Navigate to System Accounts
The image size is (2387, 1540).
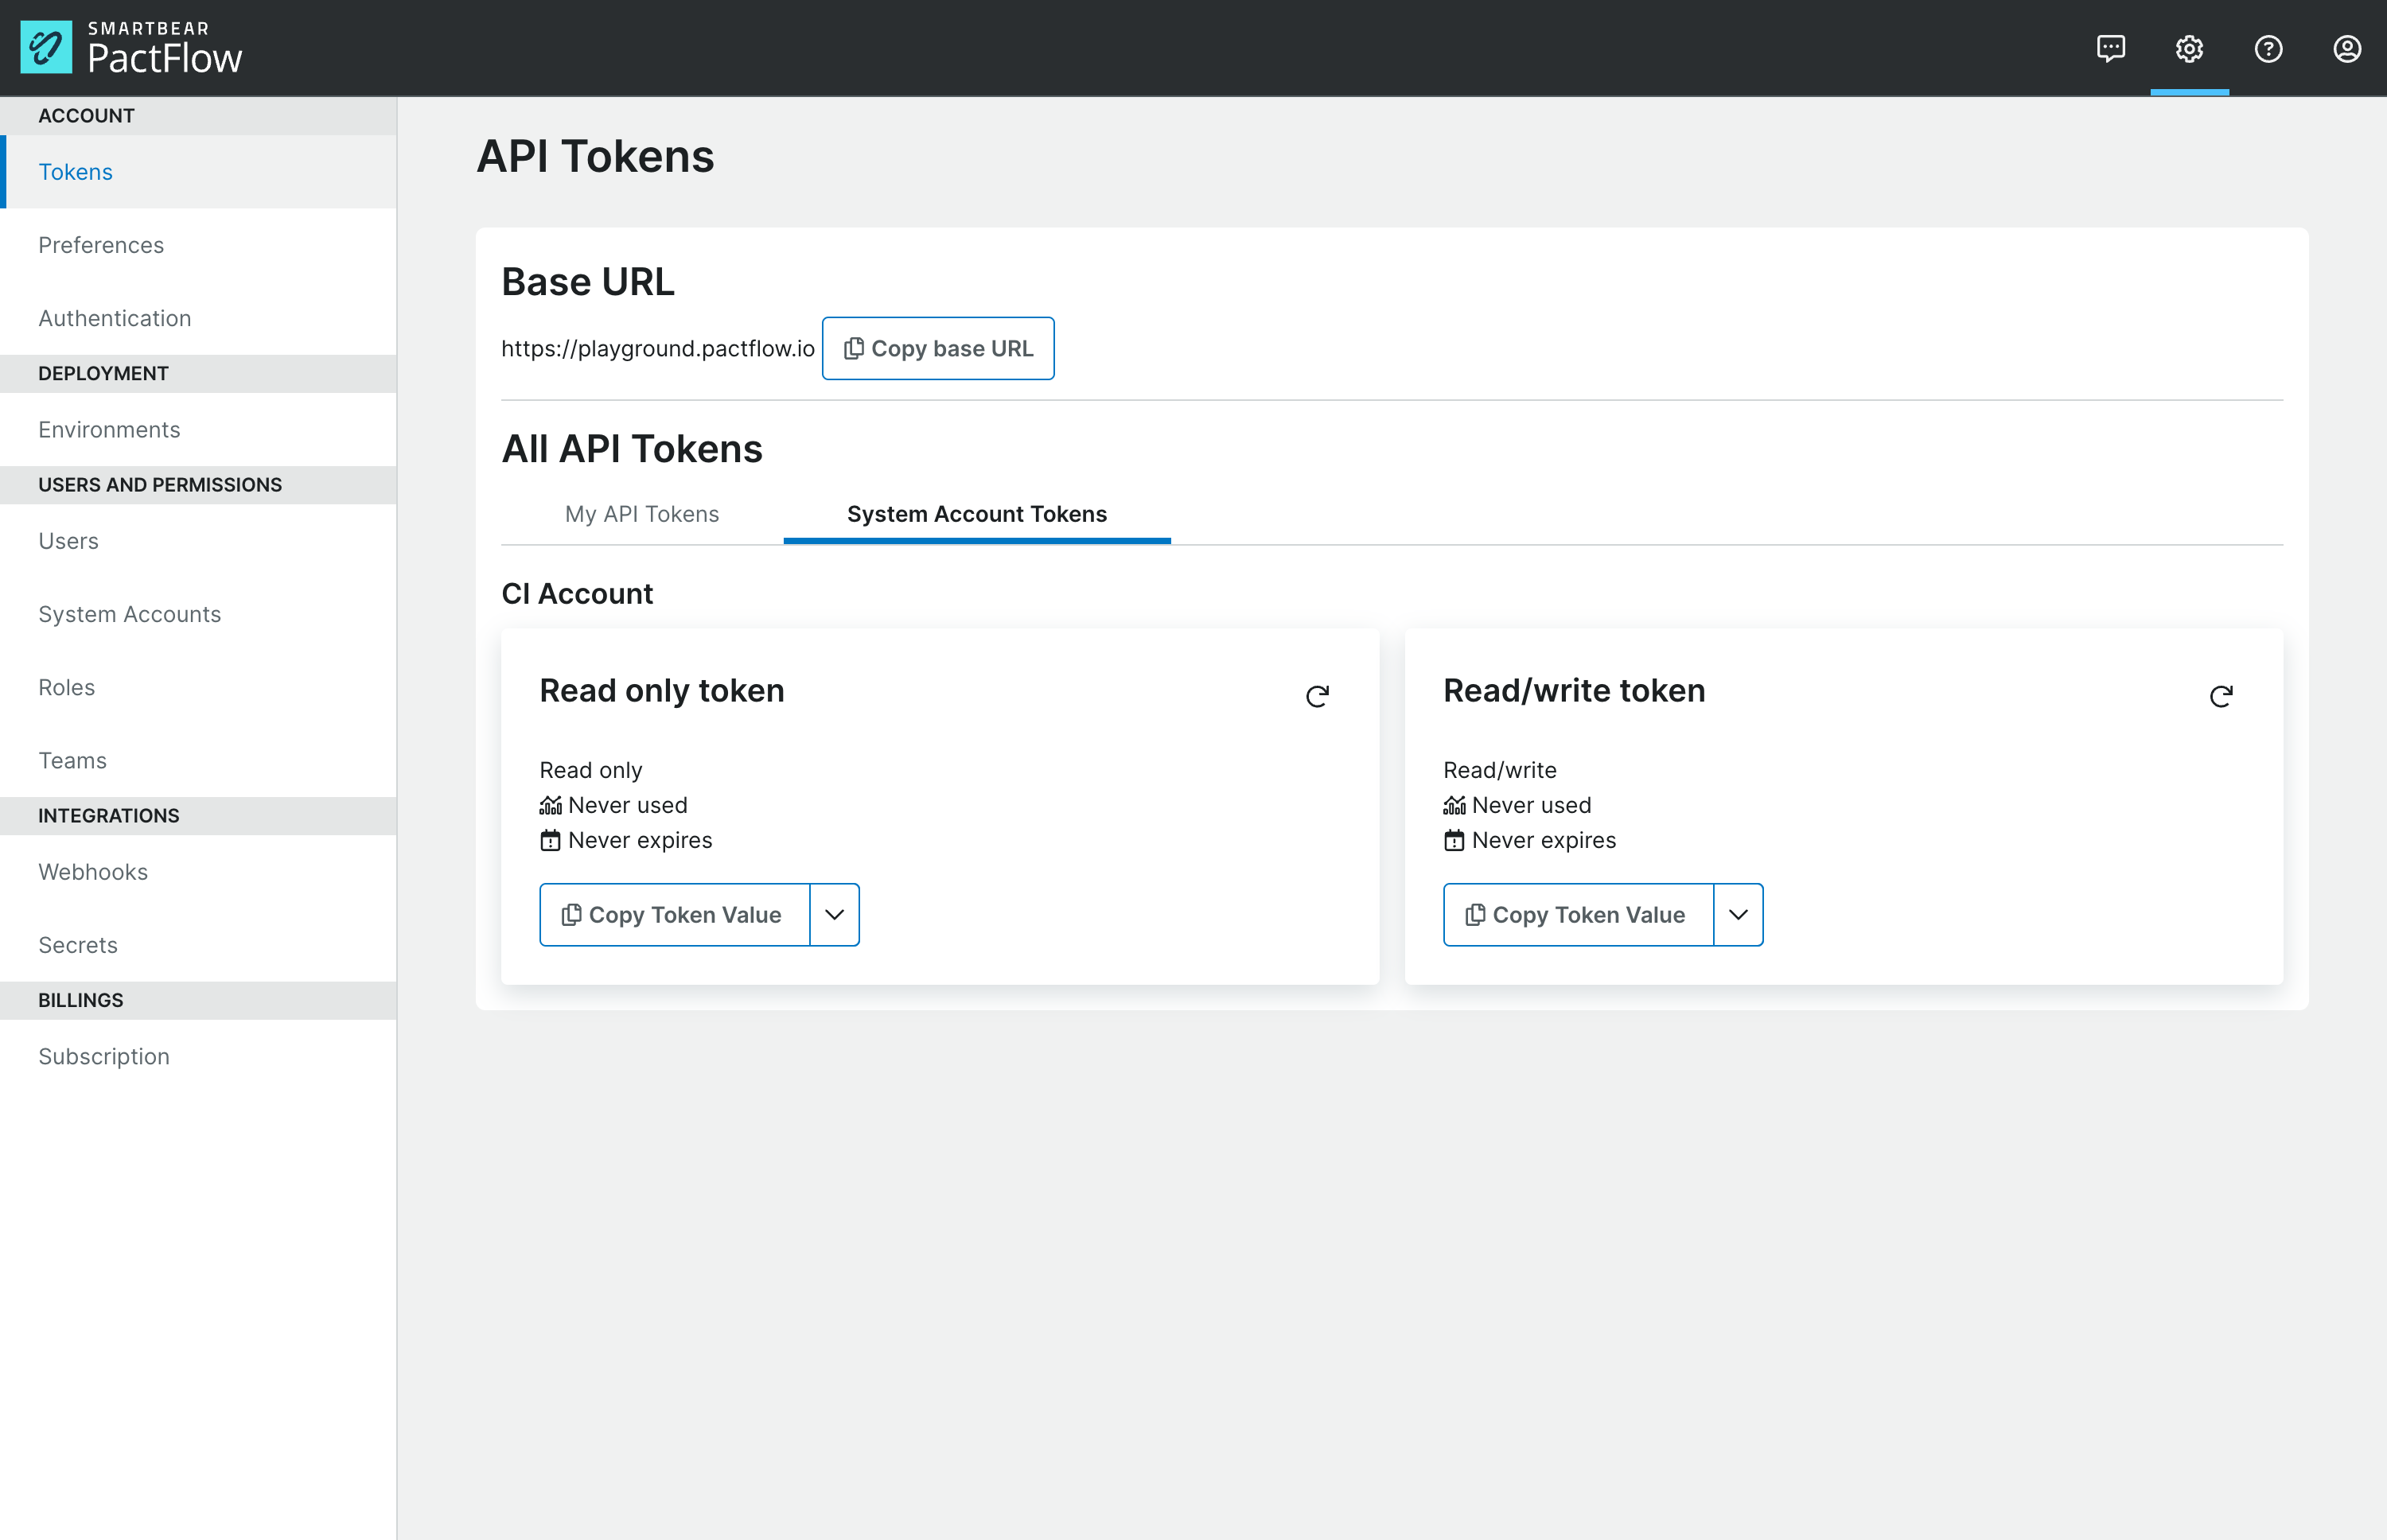tap(129, 614)
